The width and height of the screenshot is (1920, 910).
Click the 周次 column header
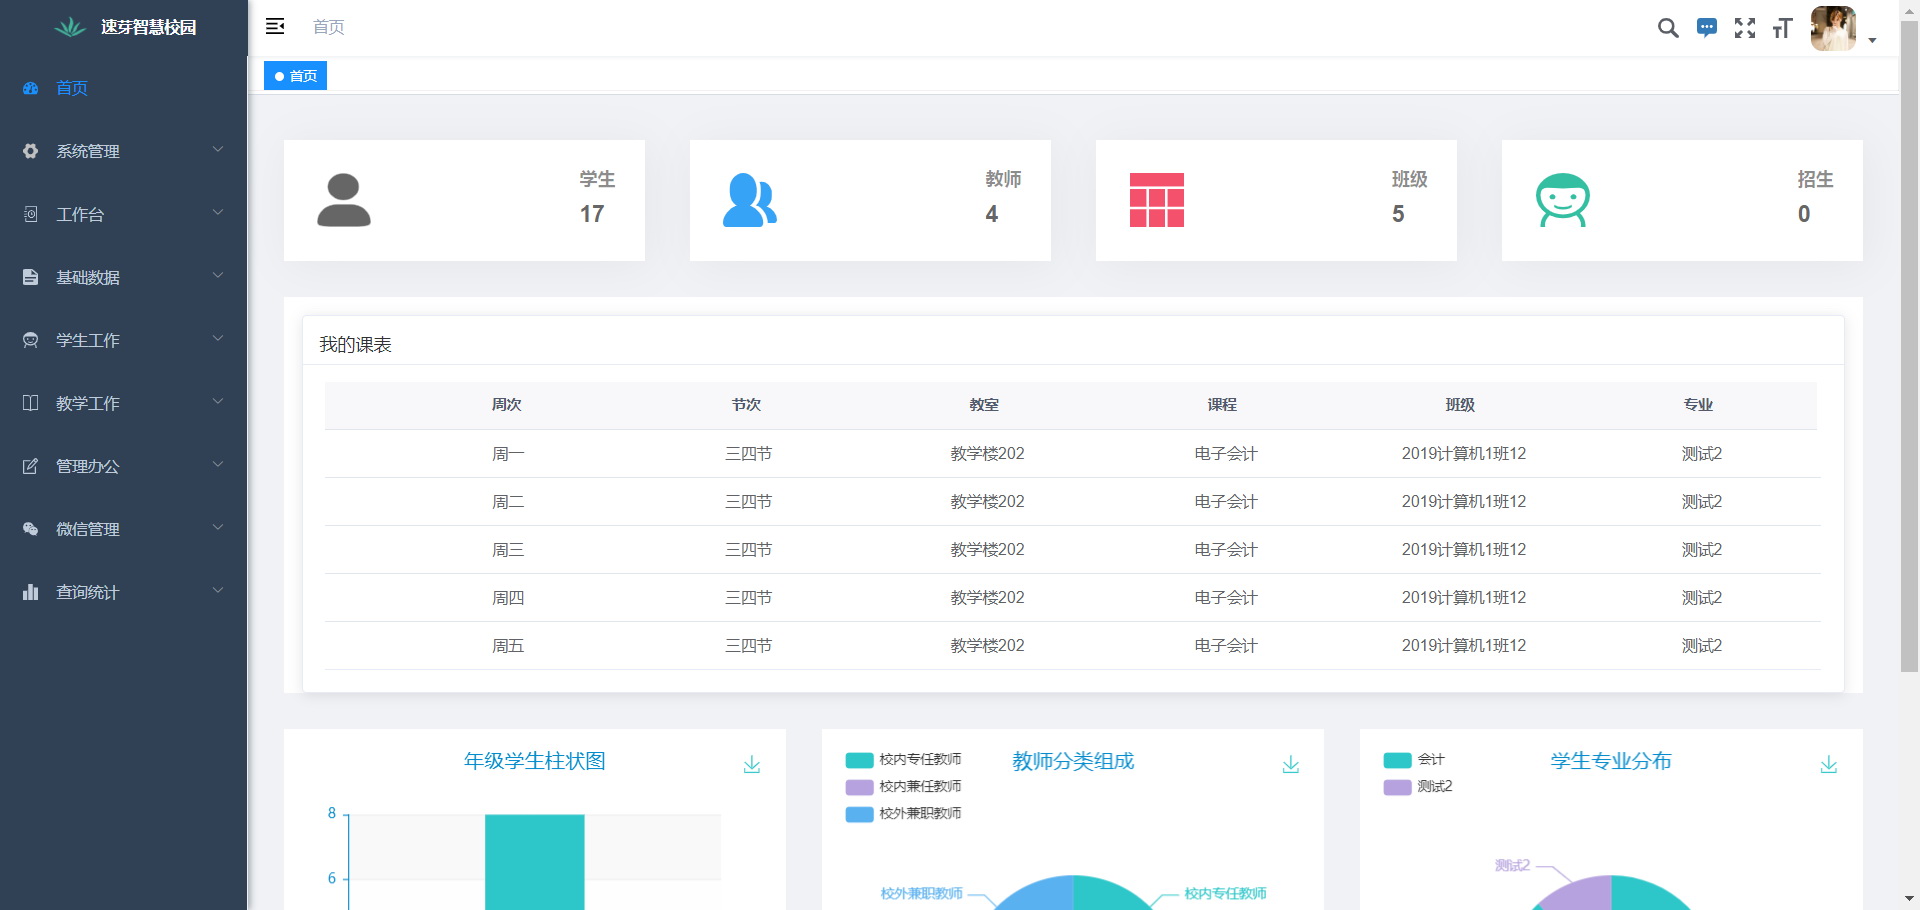[506, 405]
